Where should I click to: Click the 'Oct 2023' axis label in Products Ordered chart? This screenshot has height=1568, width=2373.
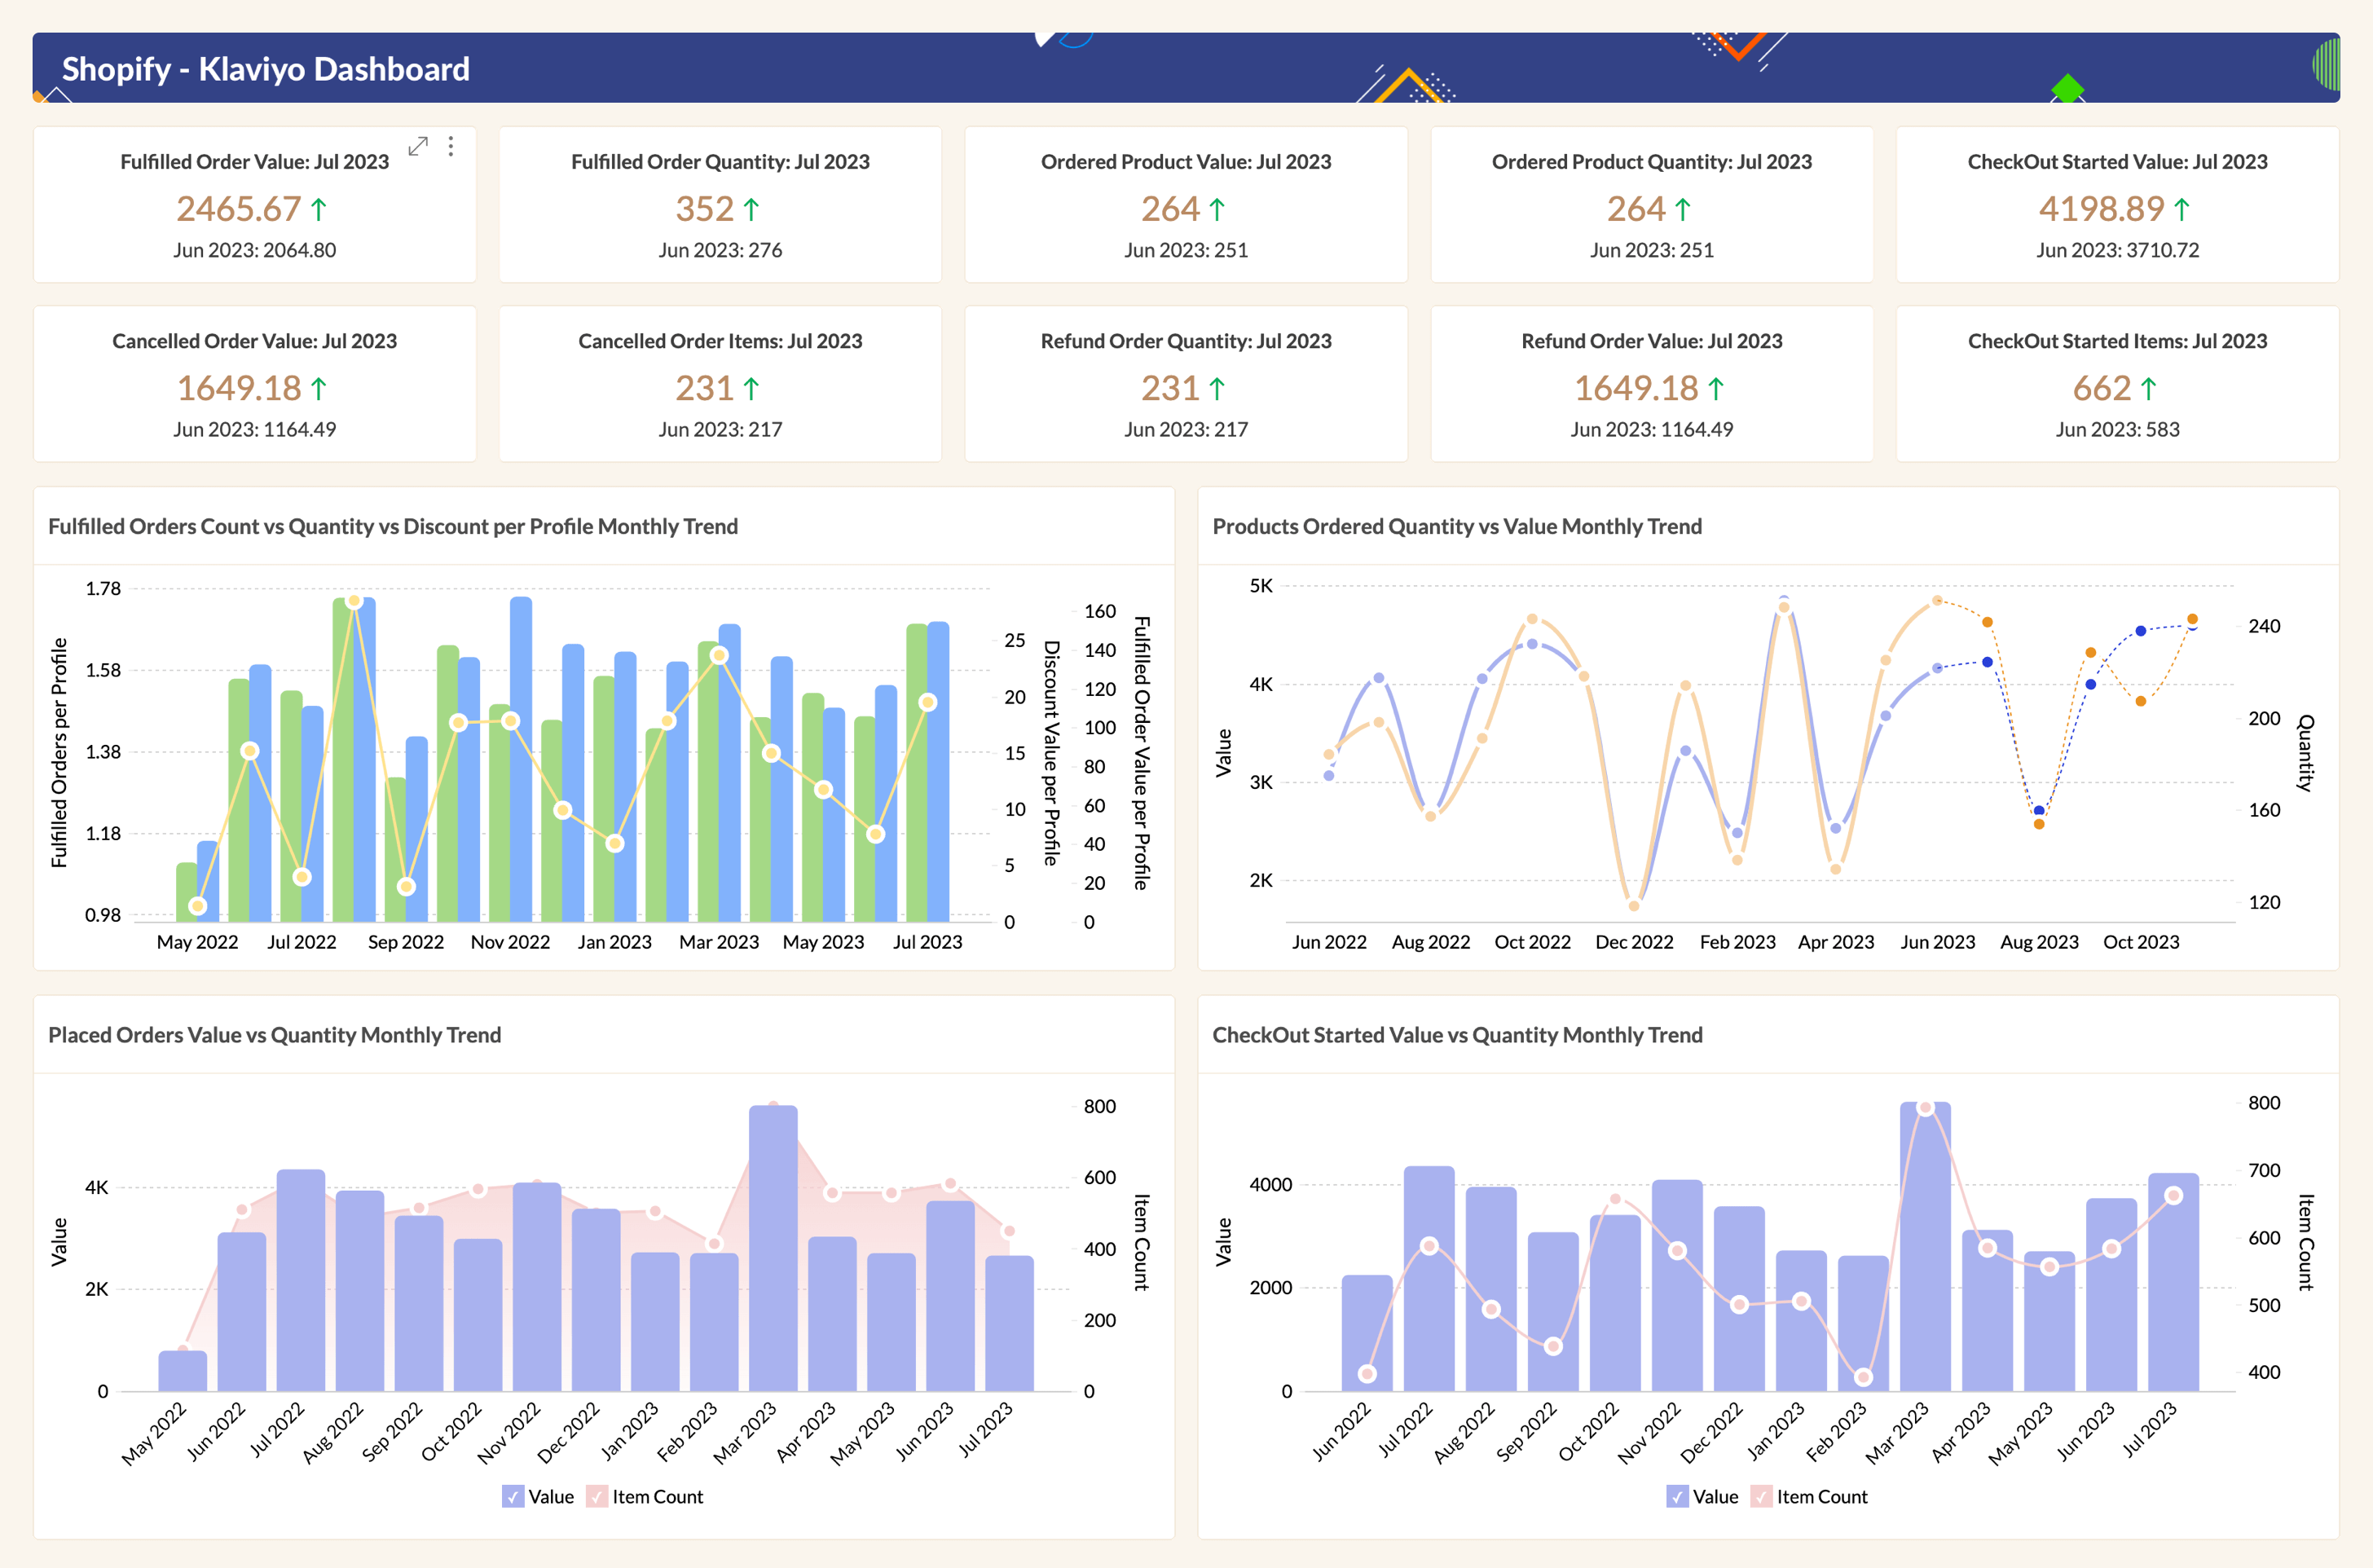pyautogui.click(x=2141, y=942)
